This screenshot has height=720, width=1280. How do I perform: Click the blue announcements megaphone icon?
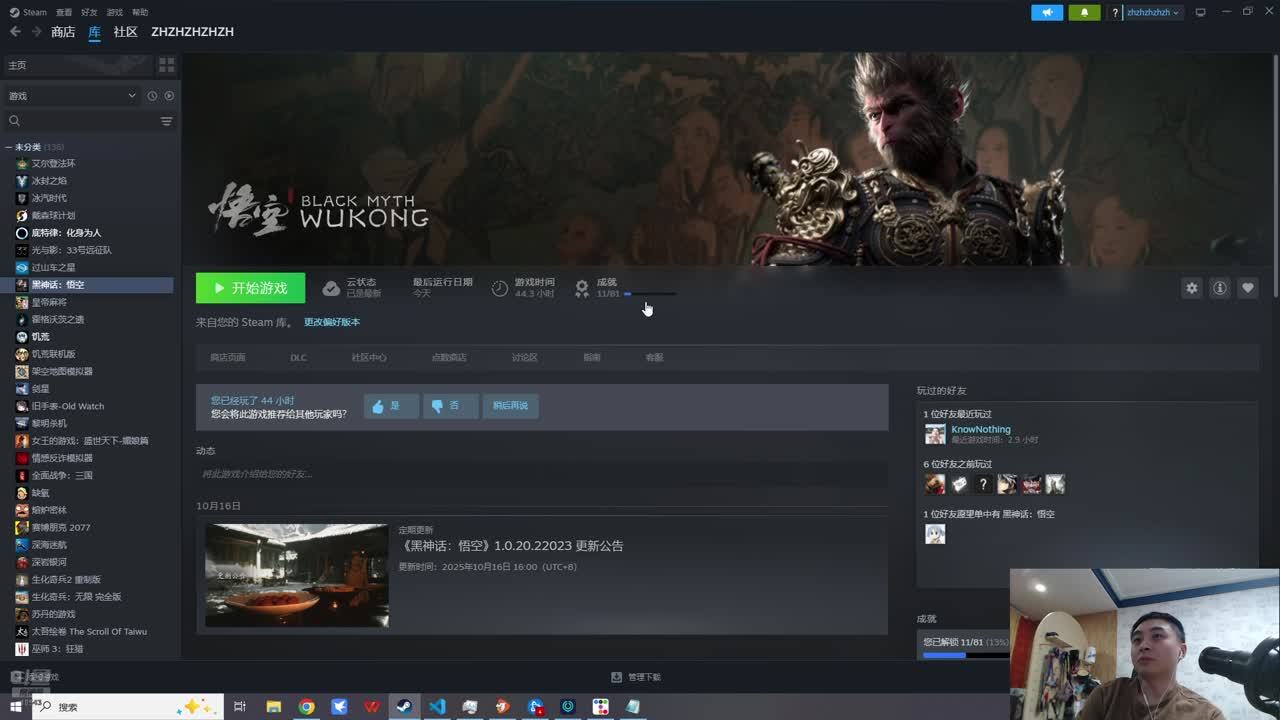[x=1047, y=12]
